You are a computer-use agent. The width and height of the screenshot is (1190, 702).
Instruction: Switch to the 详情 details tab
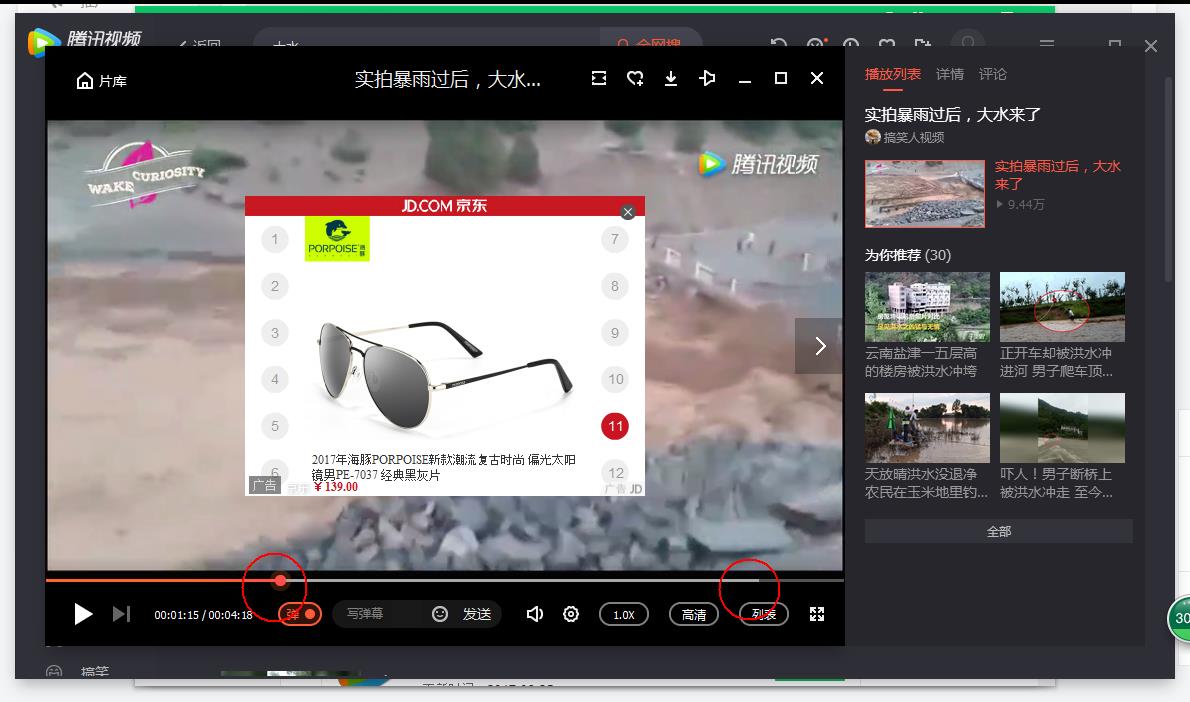click(x=949, y=74)
